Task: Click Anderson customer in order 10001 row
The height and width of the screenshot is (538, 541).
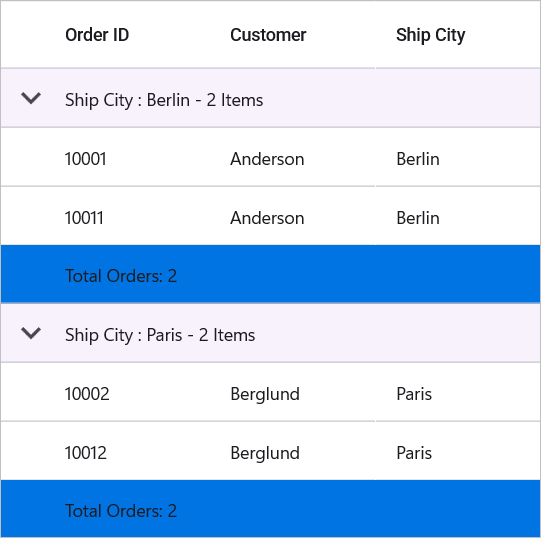Action: click(x=267, y=159)
